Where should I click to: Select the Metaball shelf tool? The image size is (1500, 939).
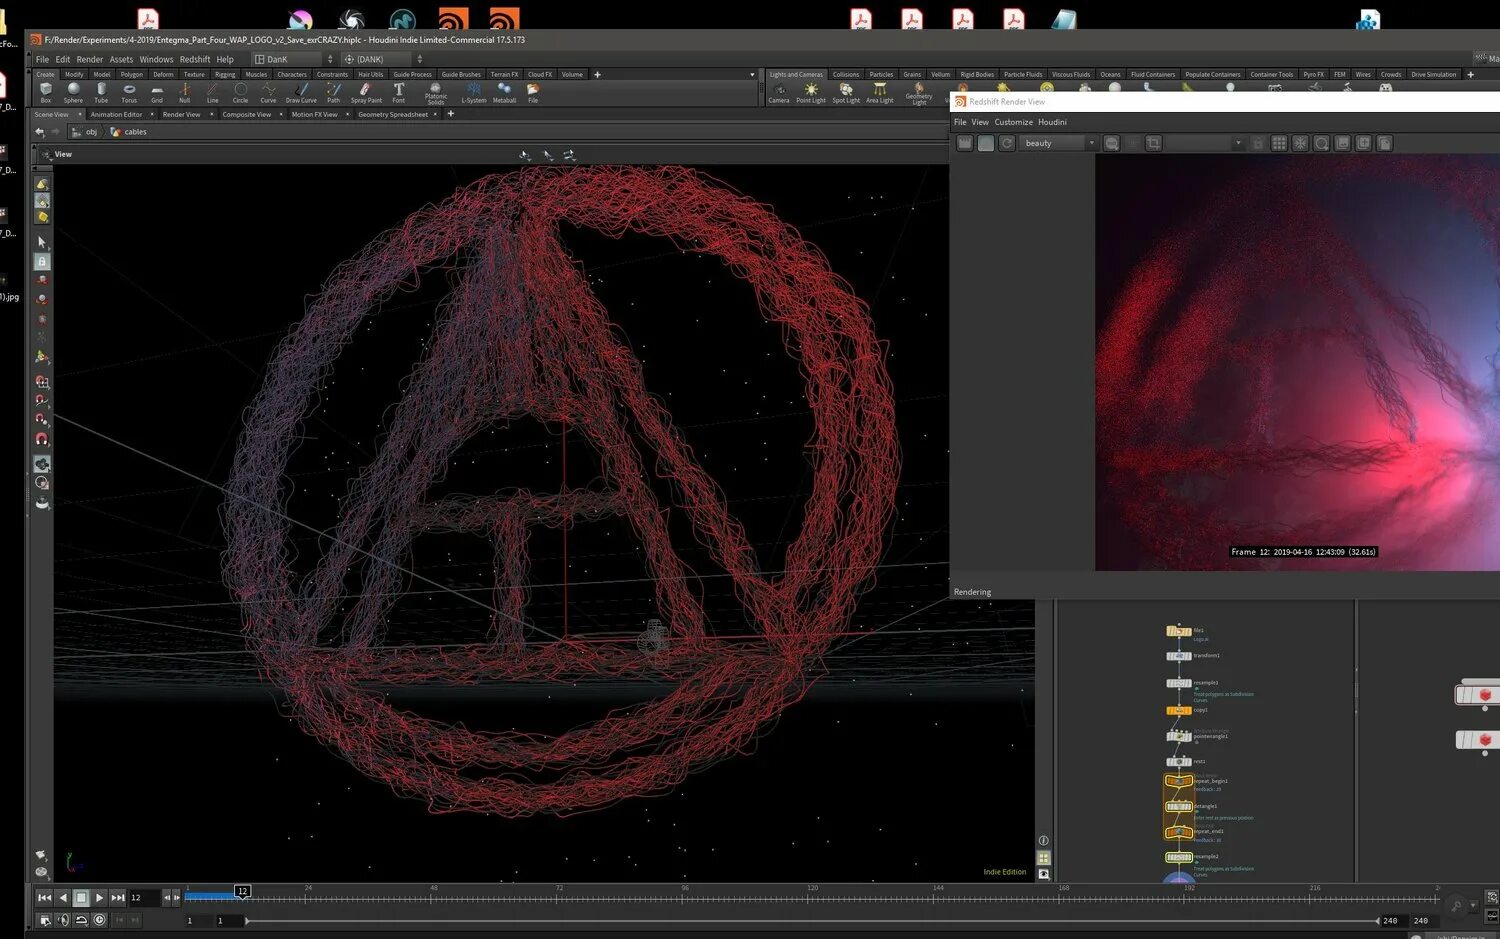pyautogui.click(x=505, y=92)
